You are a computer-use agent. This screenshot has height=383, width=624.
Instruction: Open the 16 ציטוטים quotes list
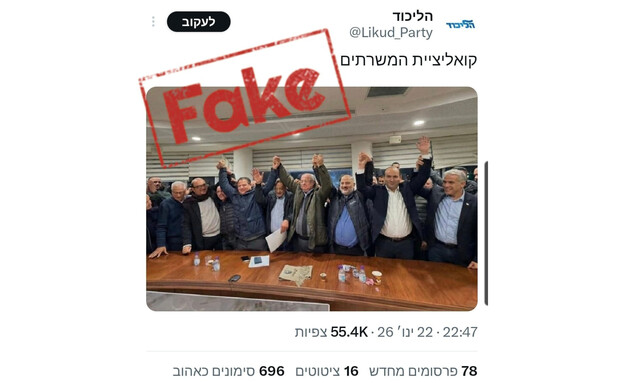click(x=327, y=371)
